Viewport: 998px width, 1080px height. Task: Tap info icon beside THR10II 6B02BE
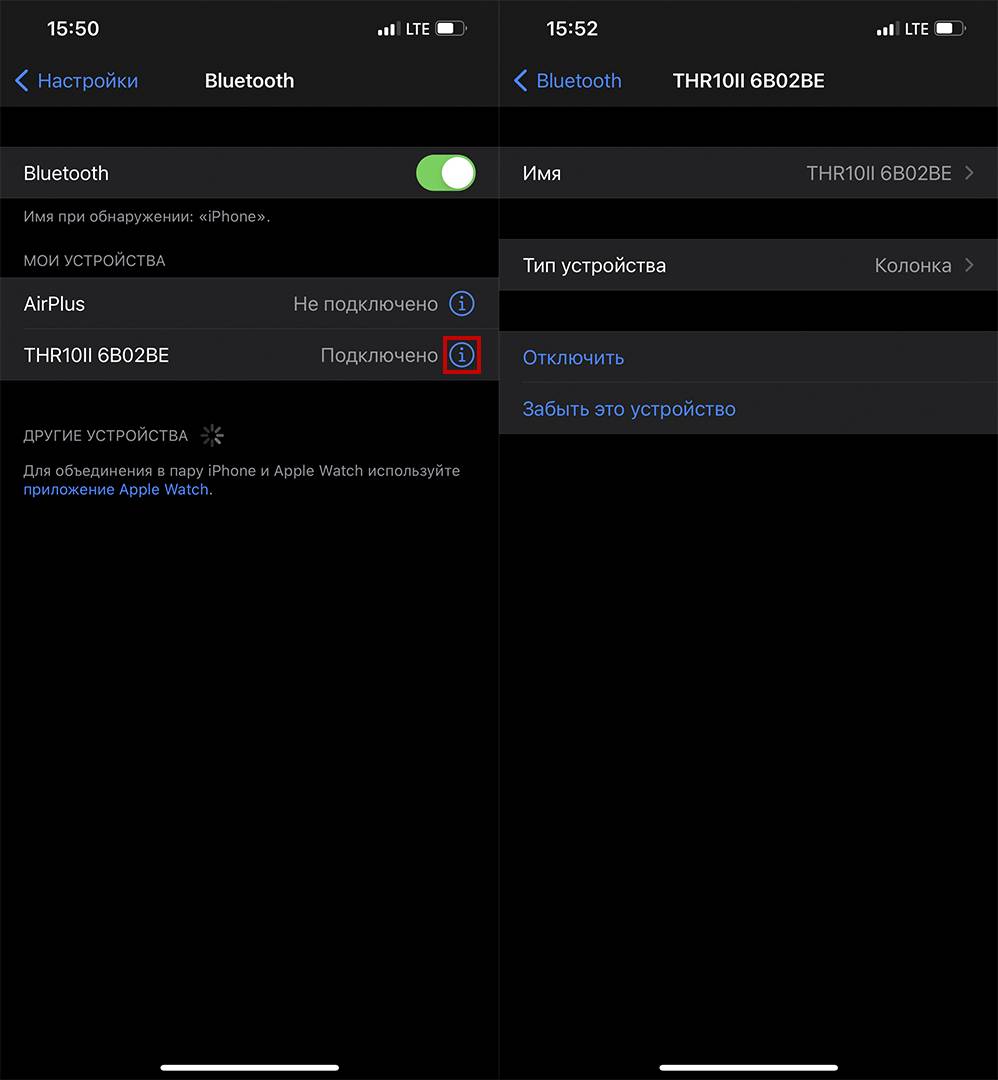(461, 355)
